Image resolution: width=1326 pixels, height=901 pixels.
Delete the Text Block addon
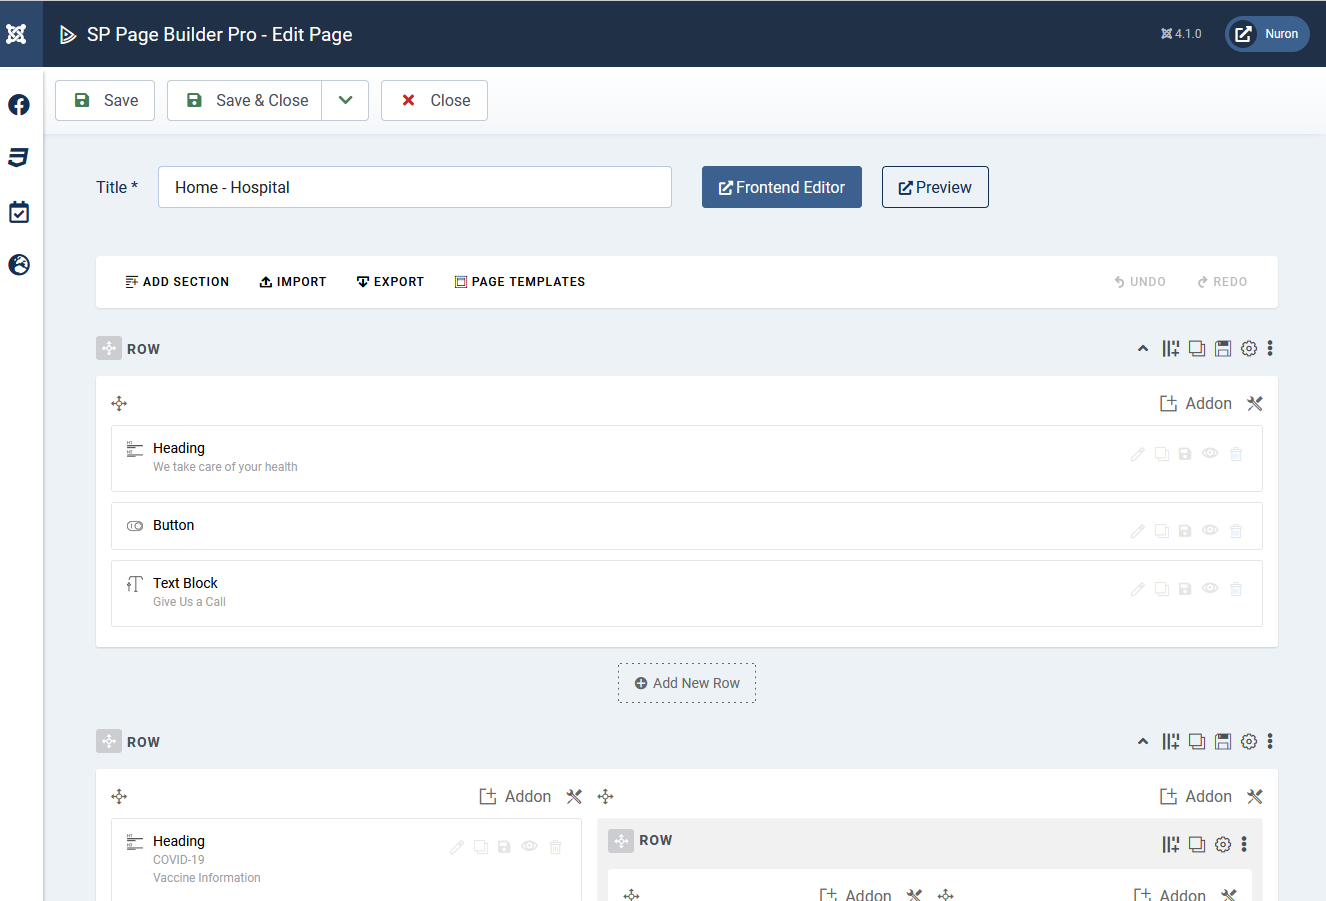tap(1236, 589)
